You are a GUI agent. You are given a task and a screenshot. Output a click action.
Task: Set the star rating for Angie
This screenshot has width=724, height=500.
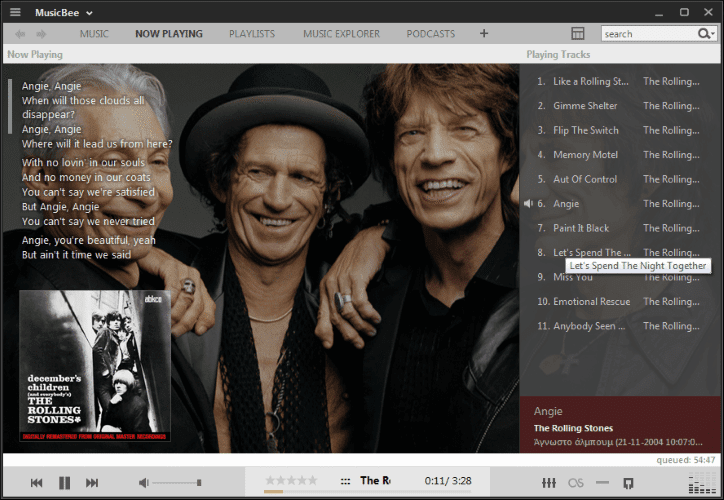[291, 481]
